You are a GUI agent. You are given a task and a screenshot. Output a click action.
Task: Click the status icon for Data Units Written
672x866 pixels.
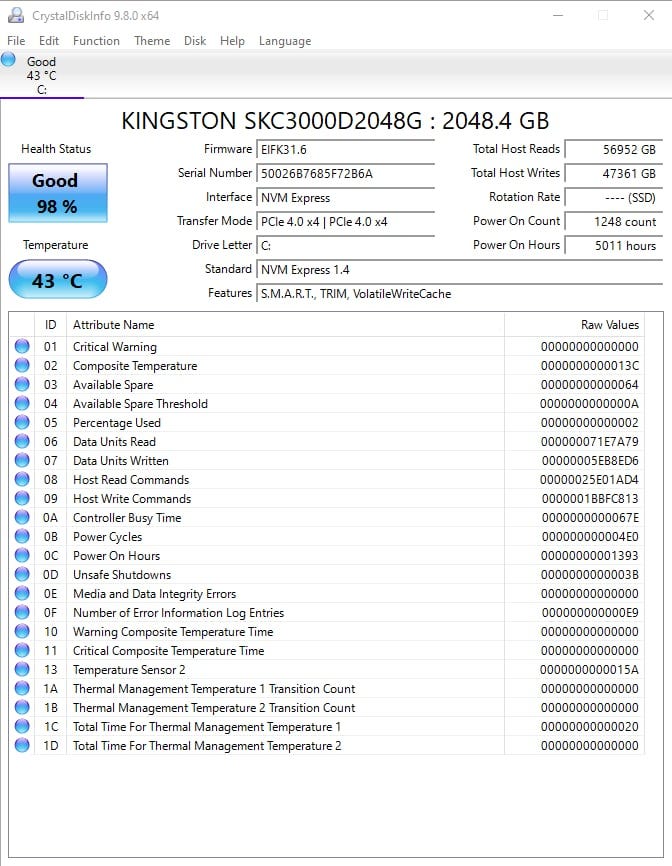[22, 460]
